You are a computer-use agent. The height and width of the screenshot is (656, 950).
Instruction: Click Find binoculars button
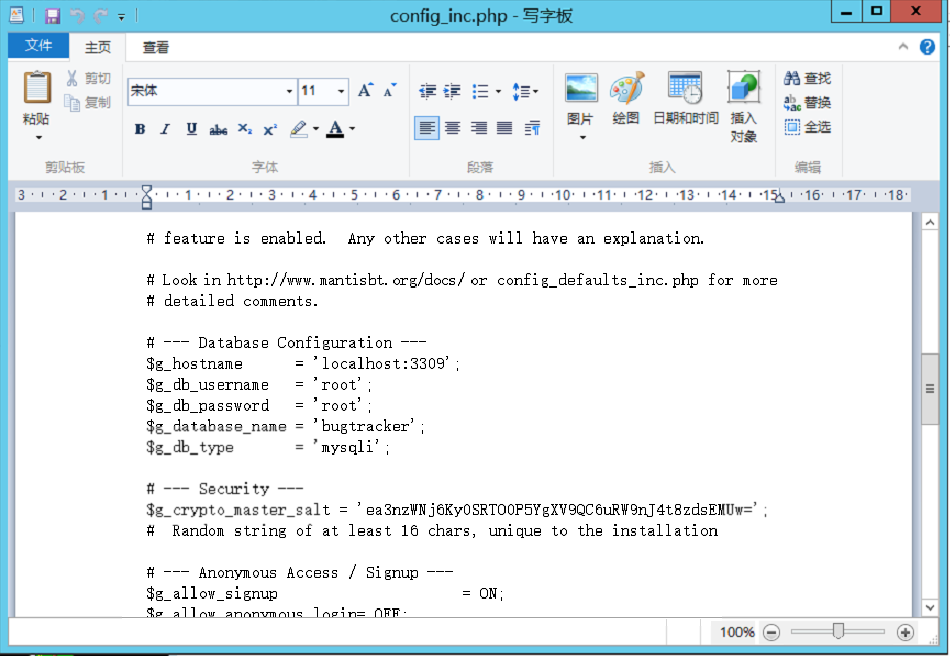coord(807,78)
